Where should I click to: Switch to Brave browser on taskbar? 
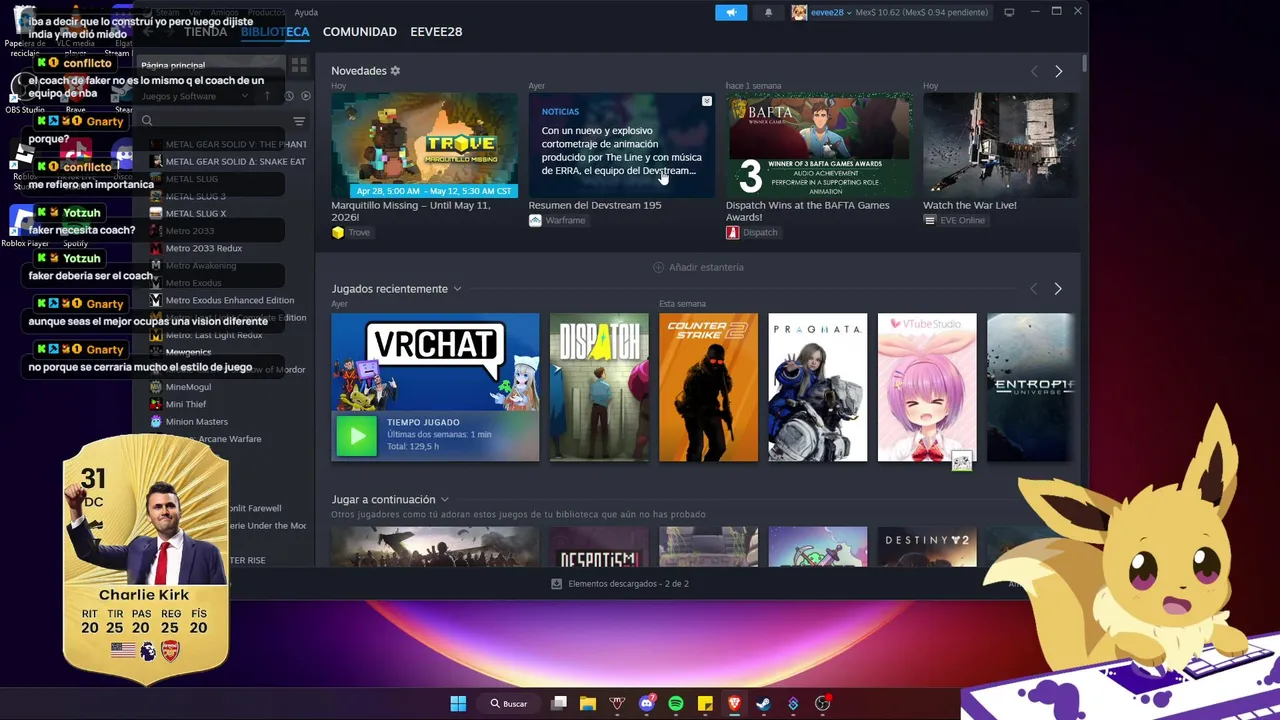pyautogui.click(x=734, y=703)
